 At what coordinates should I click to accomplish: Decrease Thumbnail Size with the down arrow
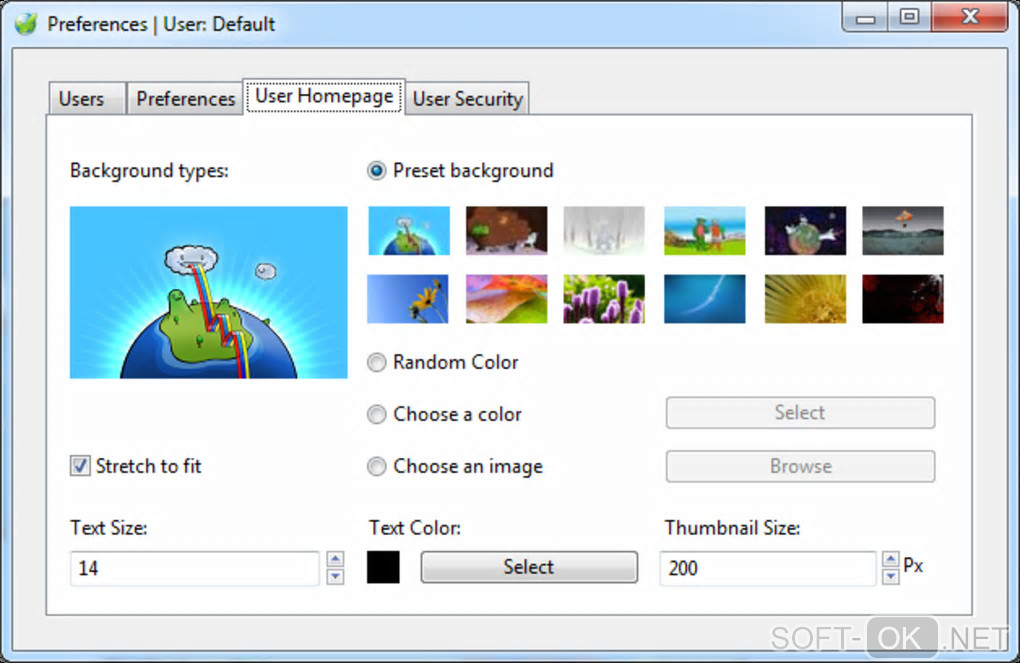click(x=891, y=576)
